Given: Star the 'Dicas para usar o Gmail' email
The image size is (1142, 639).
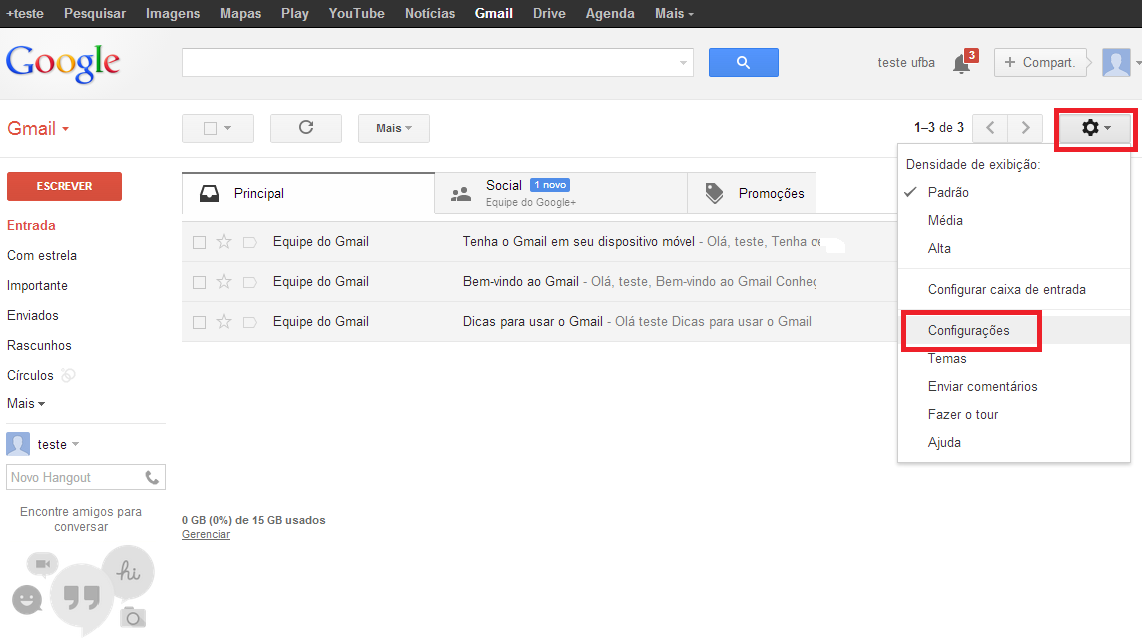Looking at the screenshot, I should point(224,322).
